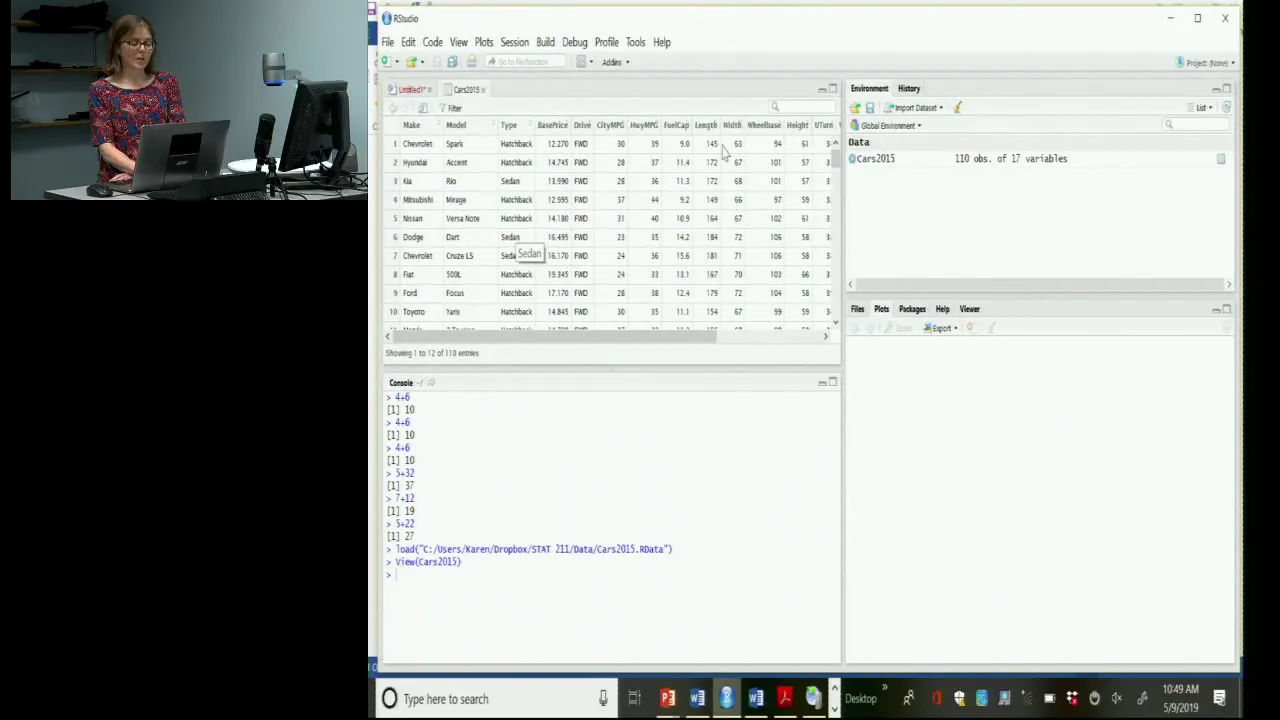Sort by the CityMPG column header

(610, 125)
